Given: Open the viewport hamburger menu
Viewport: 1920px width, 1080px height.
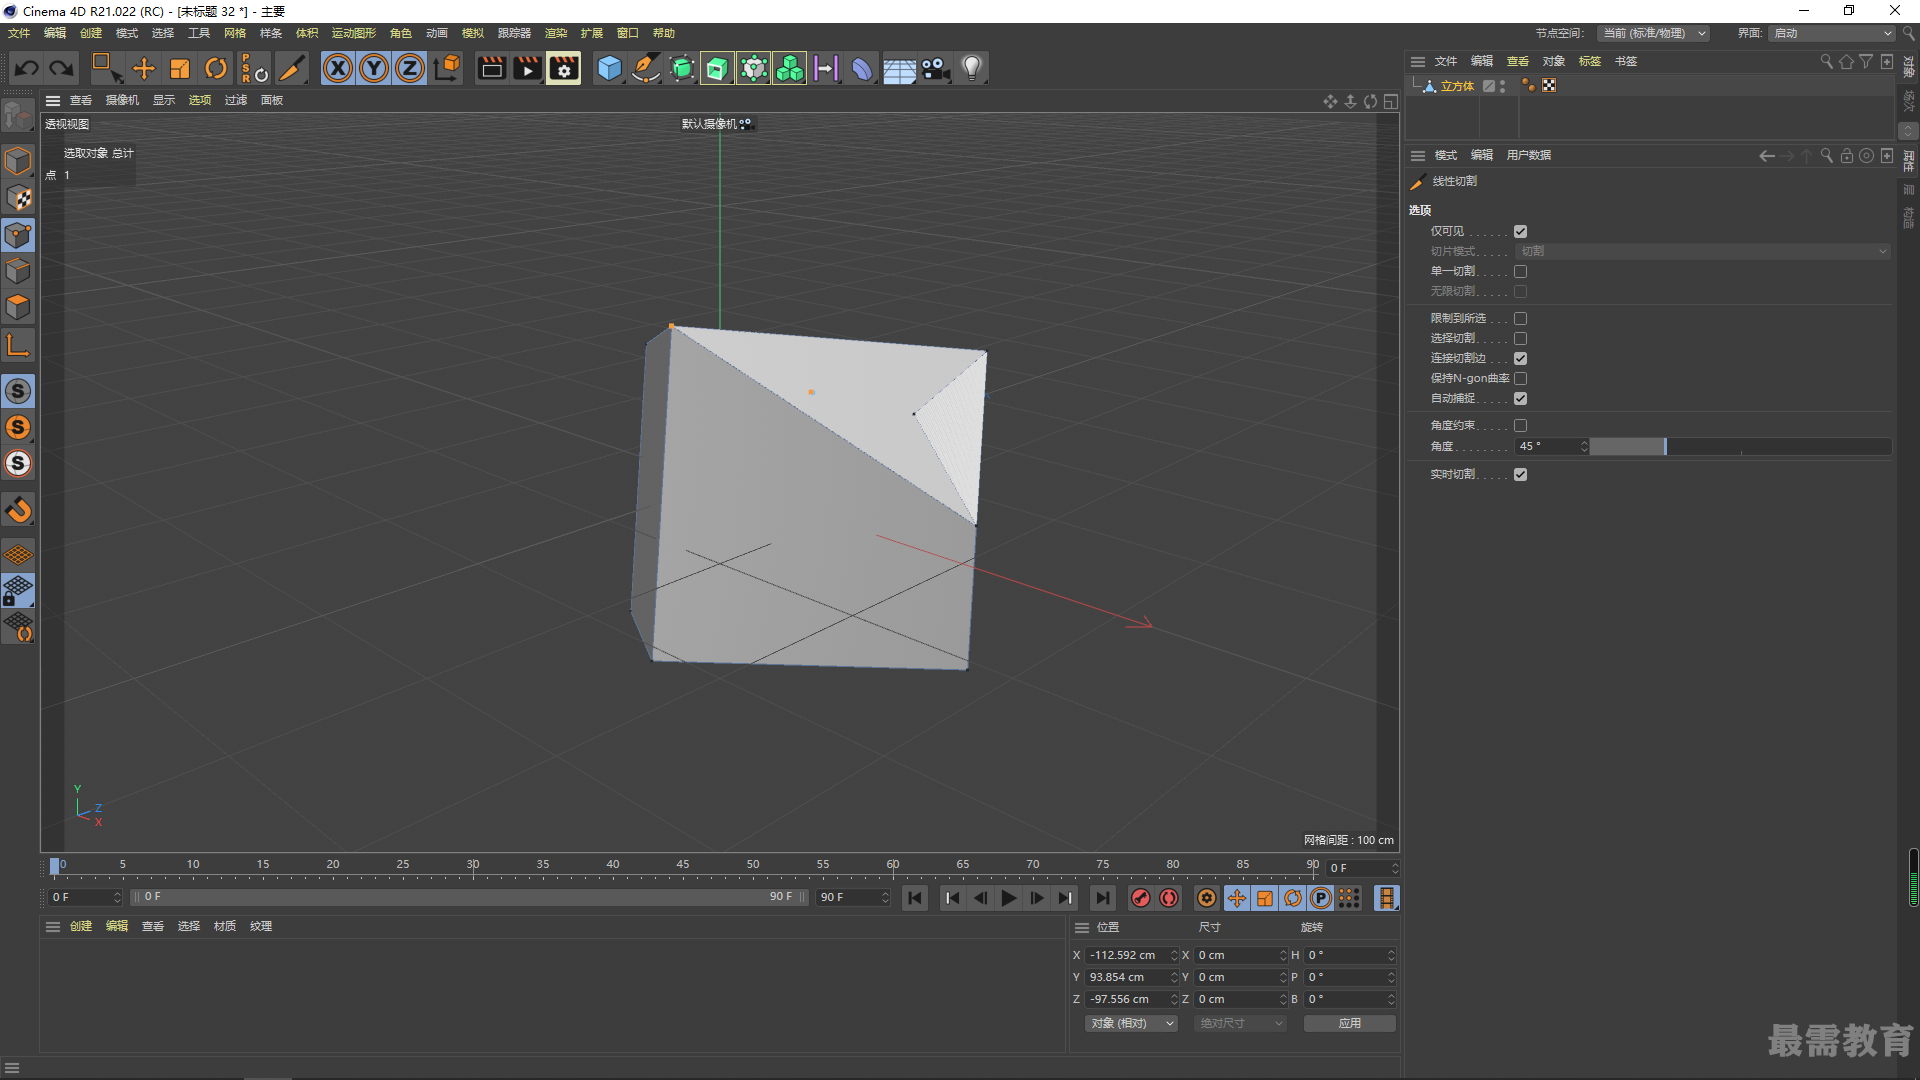Looking at the screenshot, I should coord(53,100).
